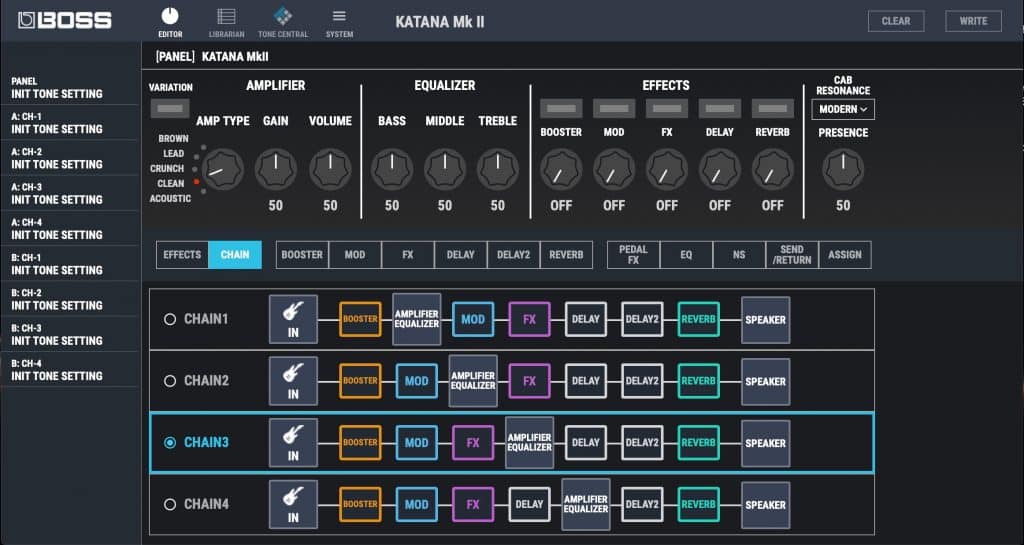Click the TREBLE equalizer knob

pyautogui.click(x=498, y=169)
